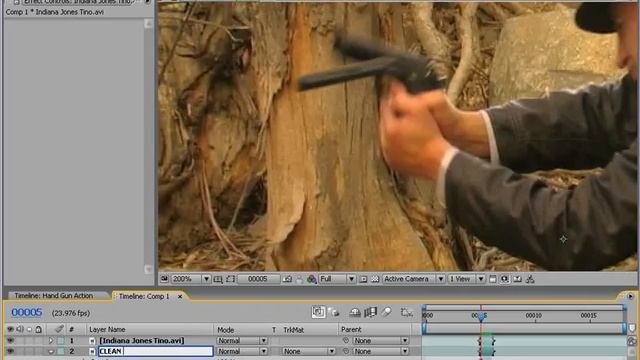Viewport: 640px width, 360px height.
Task: Take a snapshot with the camera icon
Action: (287, 279)
